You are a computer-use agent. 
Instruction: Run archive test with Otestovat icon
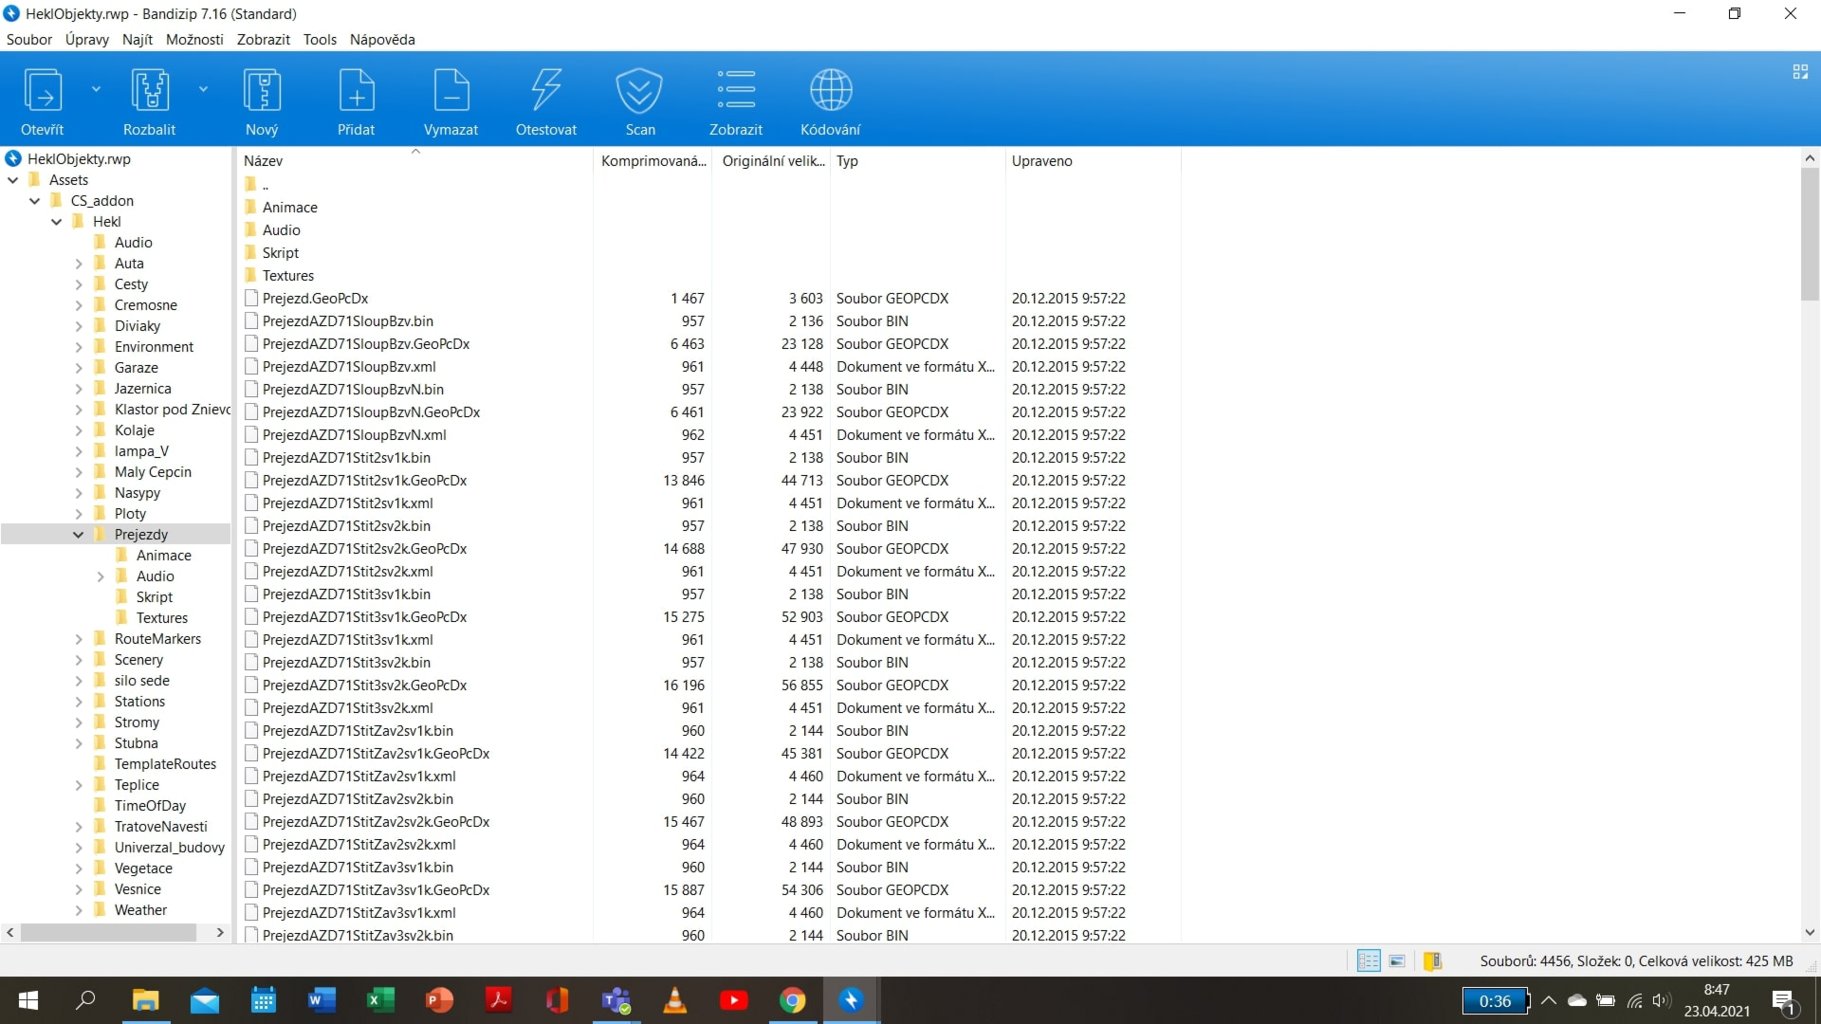546,92
